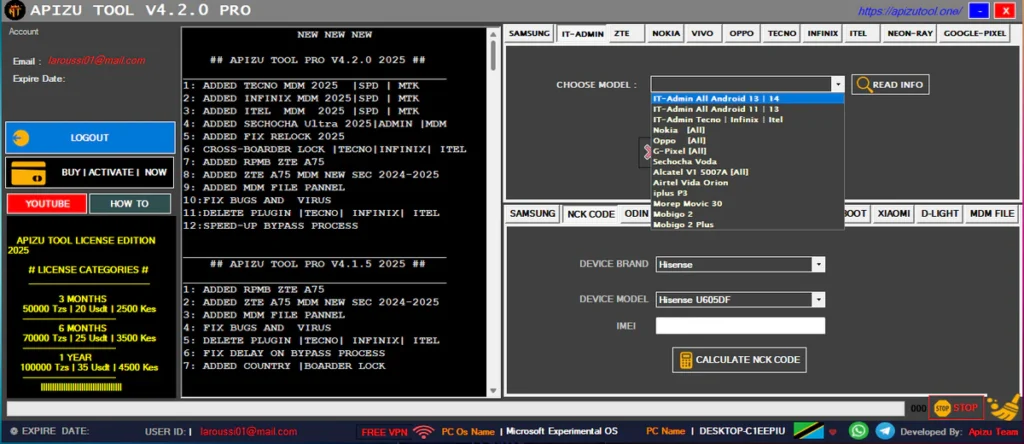Click the small heart icon near flag
This screenshot has width=1024, height=444.
pyautogui.click(x=832, y=432)
